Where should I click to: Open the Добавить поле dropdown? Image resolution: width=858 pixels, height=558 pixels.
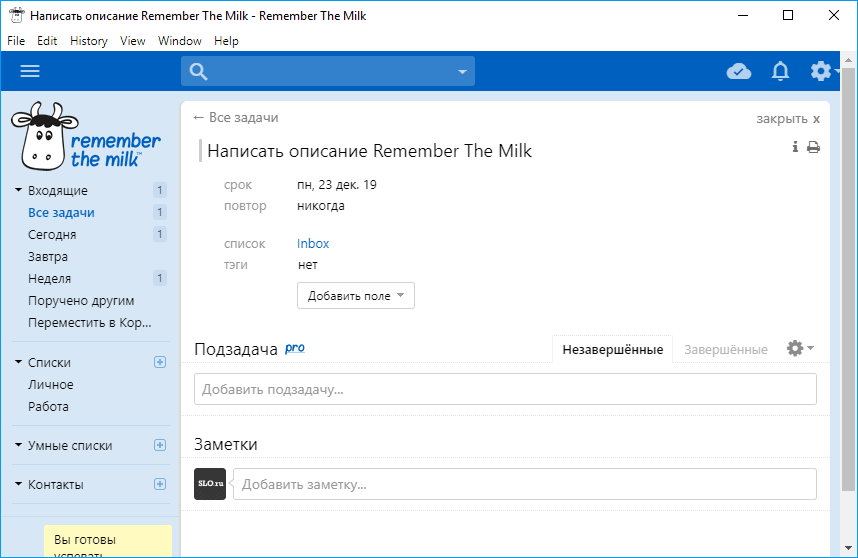(x=356, y=296)
